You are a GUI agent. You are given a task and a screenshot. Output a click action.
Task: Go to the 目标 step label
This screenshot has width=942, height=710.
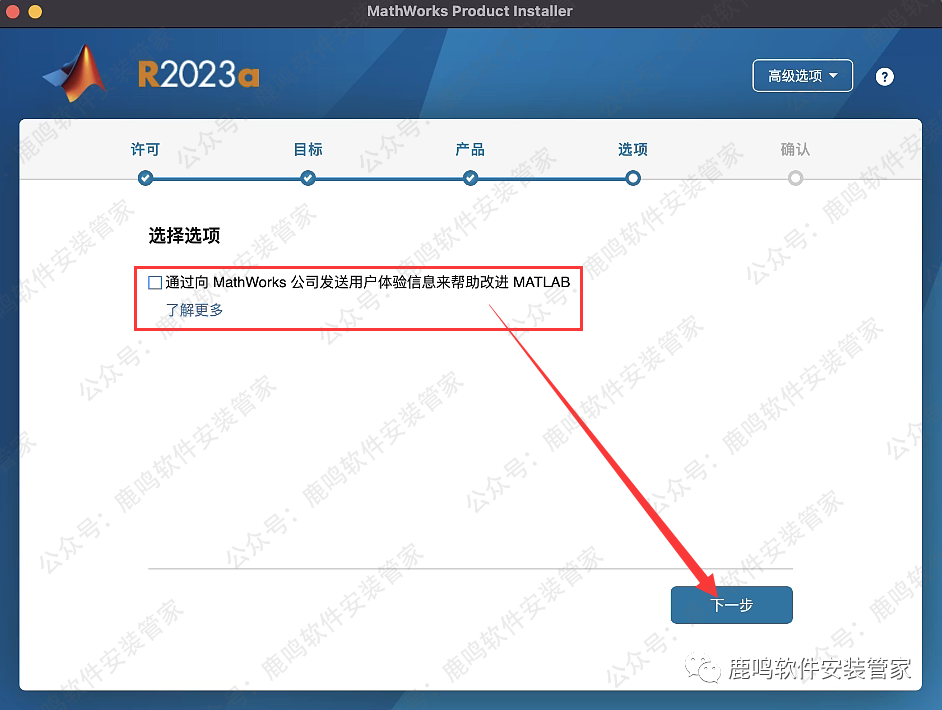308,149
